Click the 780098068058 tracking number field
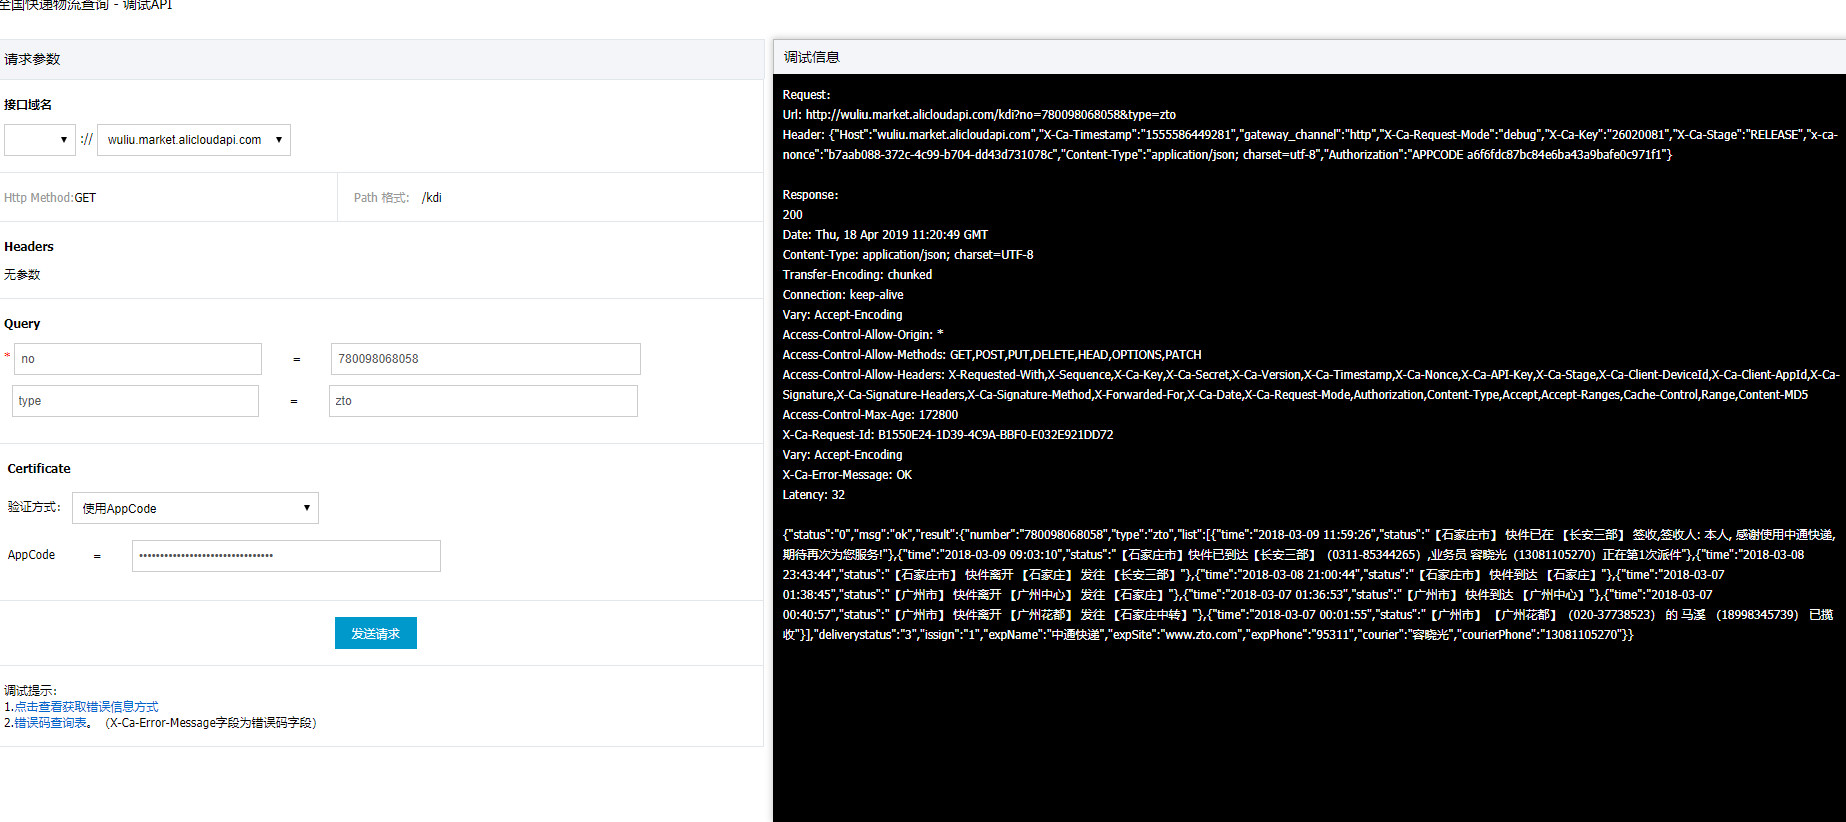The height and width of the screenshot is (822, 1846). [x=485, y=359]
